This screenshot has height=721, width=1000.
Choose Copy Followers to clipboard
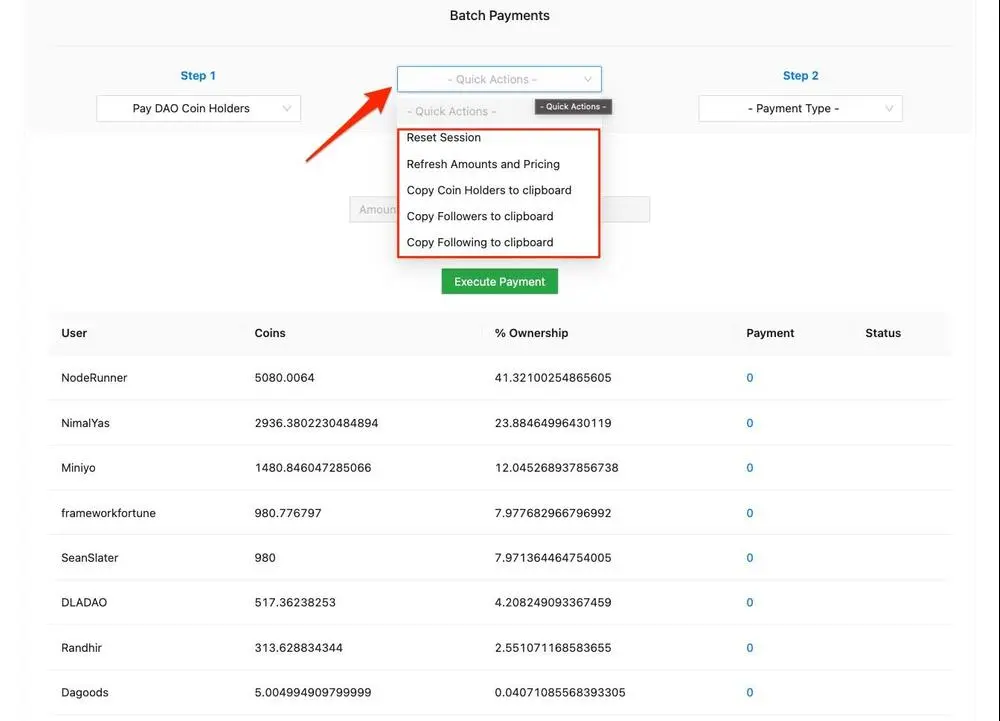(x=480, y=216)
